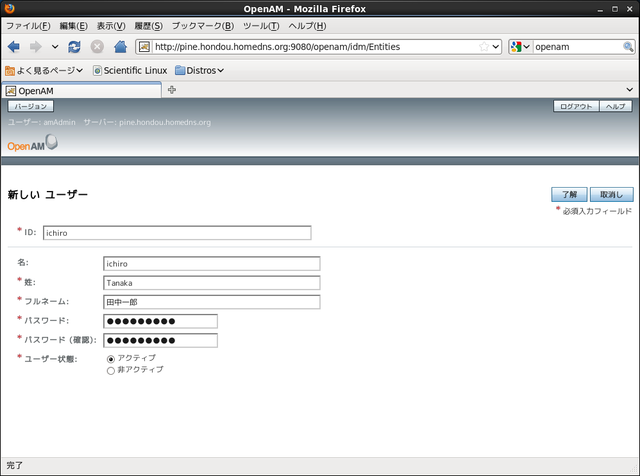Click the 了解 button

click(568, 194)
